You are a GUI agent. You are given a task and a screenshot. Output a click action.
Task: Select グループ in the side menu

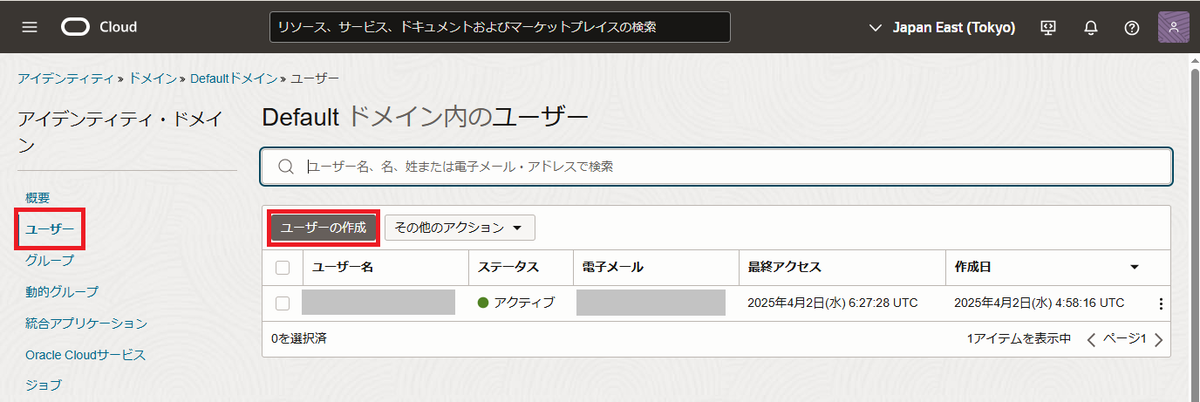[49, 260]
